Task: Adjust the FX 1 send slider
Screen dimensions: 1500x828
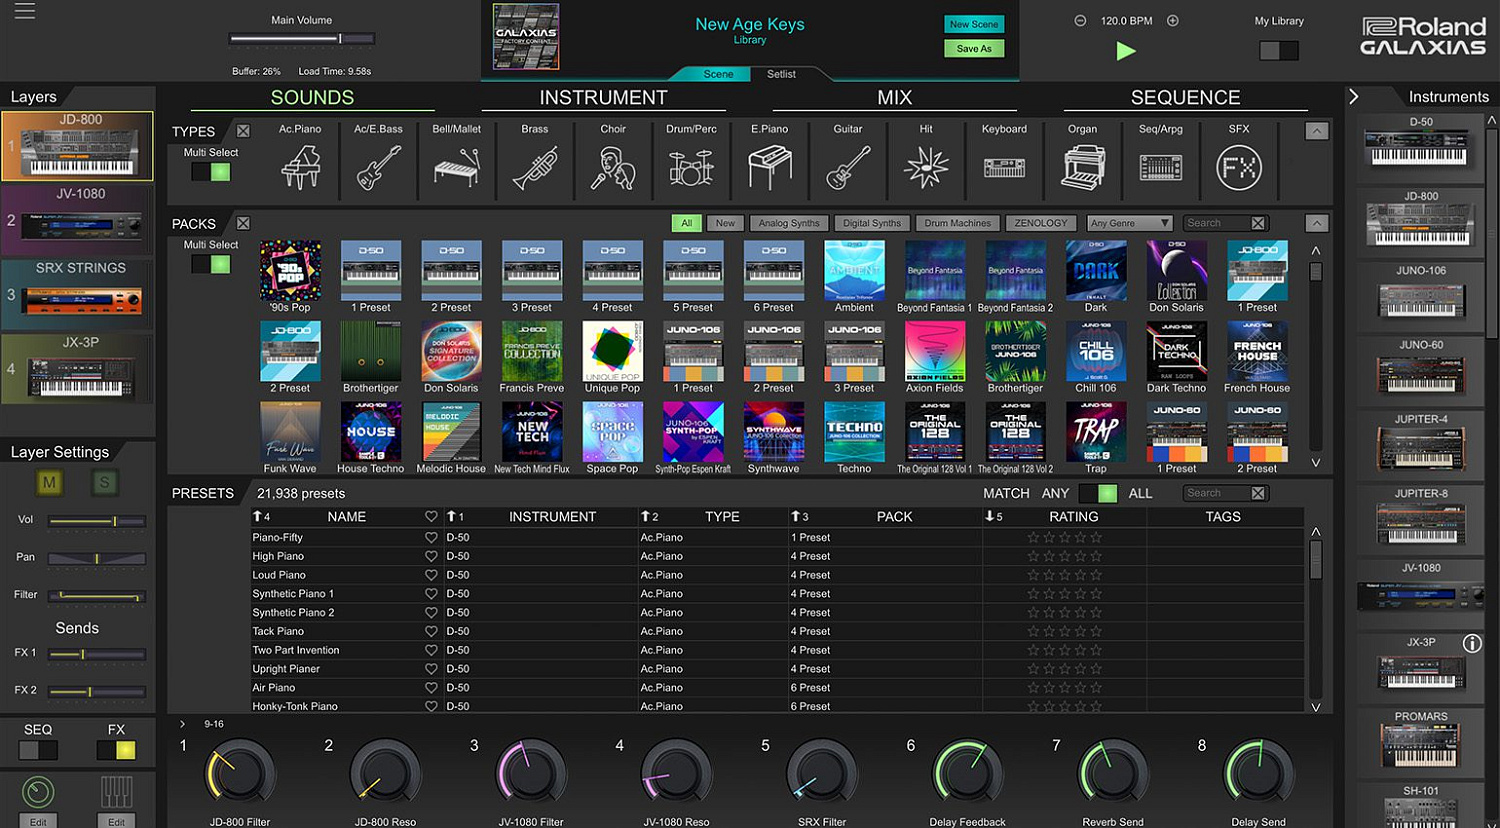Action: pos(97,654)
